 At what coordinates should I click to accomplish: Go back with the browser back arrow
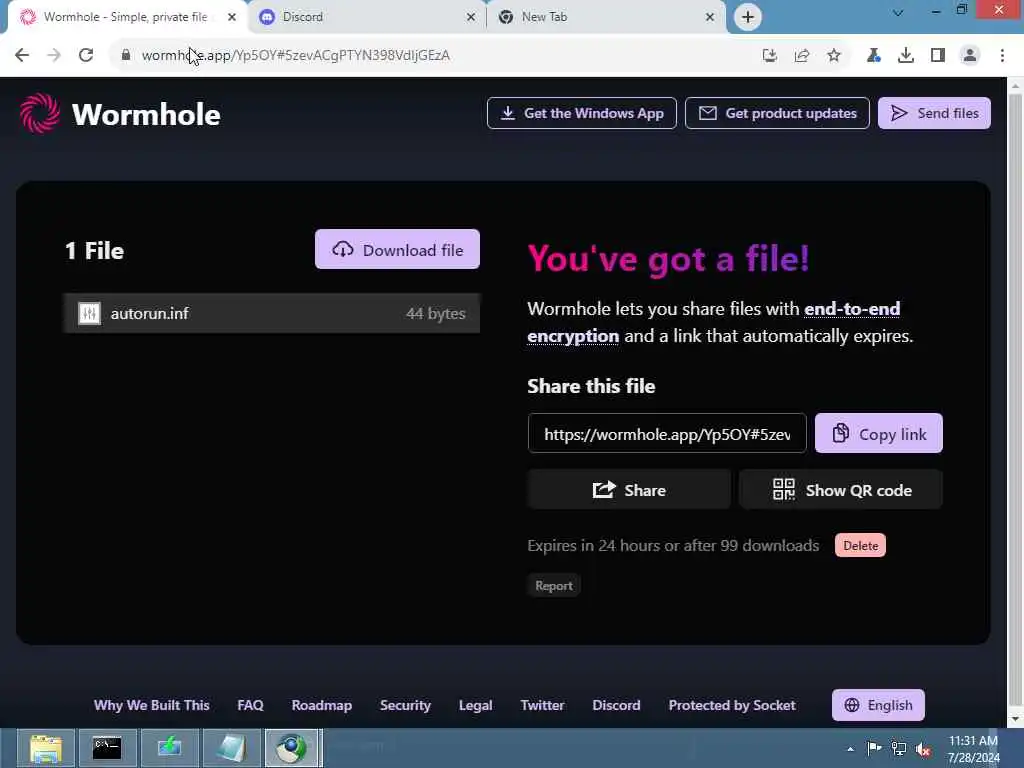click(22, 55)
